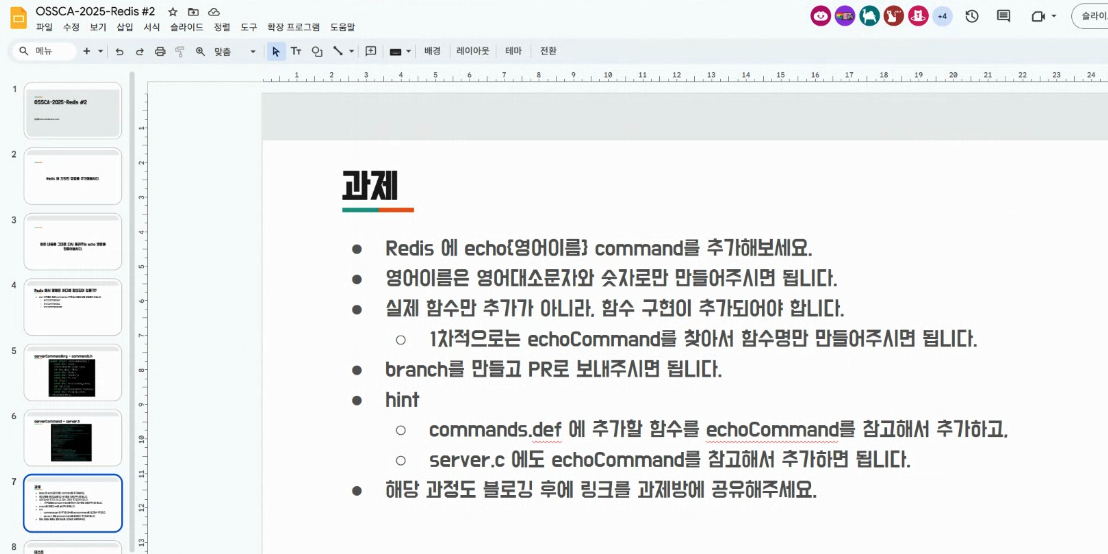Click the teal camel collaborator avatar
Screen dimensions: 1108x554
coord(869,16)
